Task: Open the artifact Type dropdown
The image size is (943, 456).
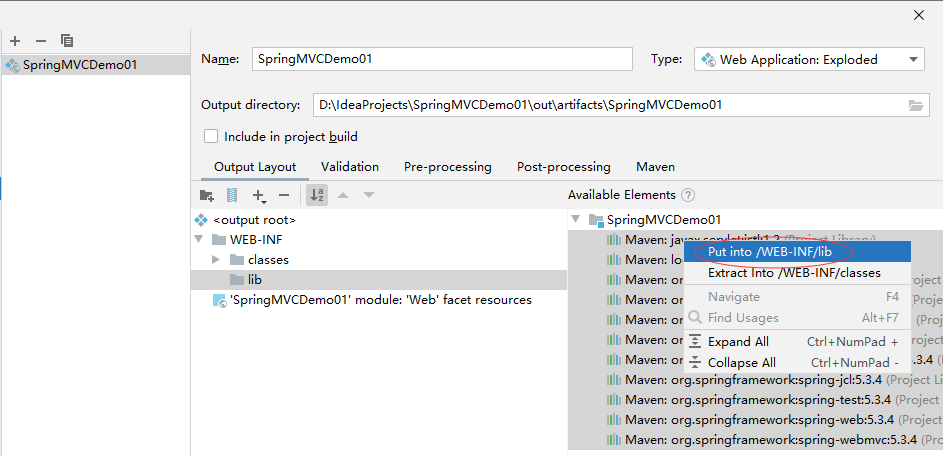Action: pos(808,60)
